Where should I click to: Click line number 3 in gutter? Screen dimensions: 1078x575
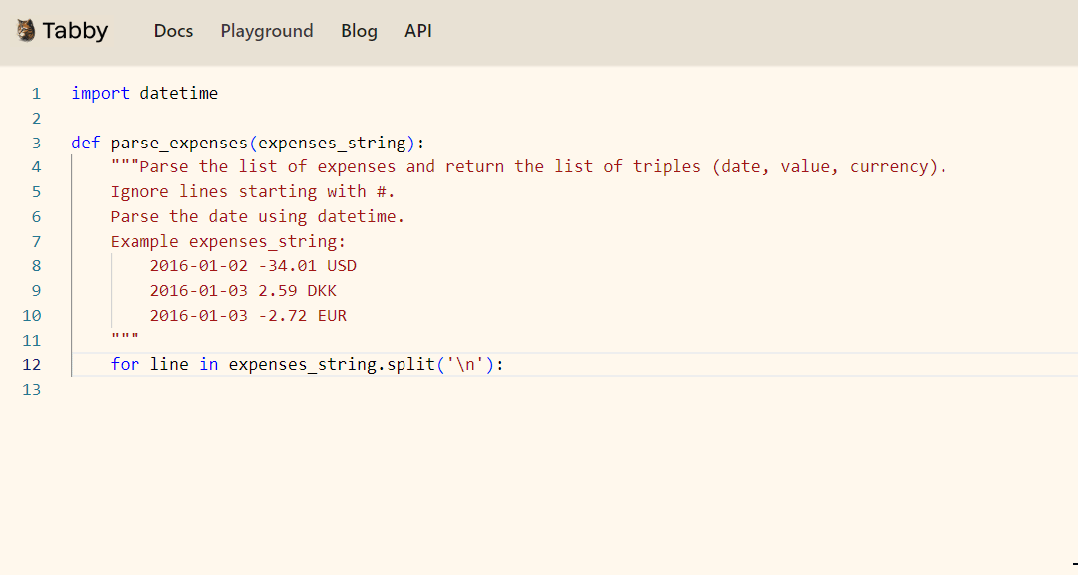(36, 143)
